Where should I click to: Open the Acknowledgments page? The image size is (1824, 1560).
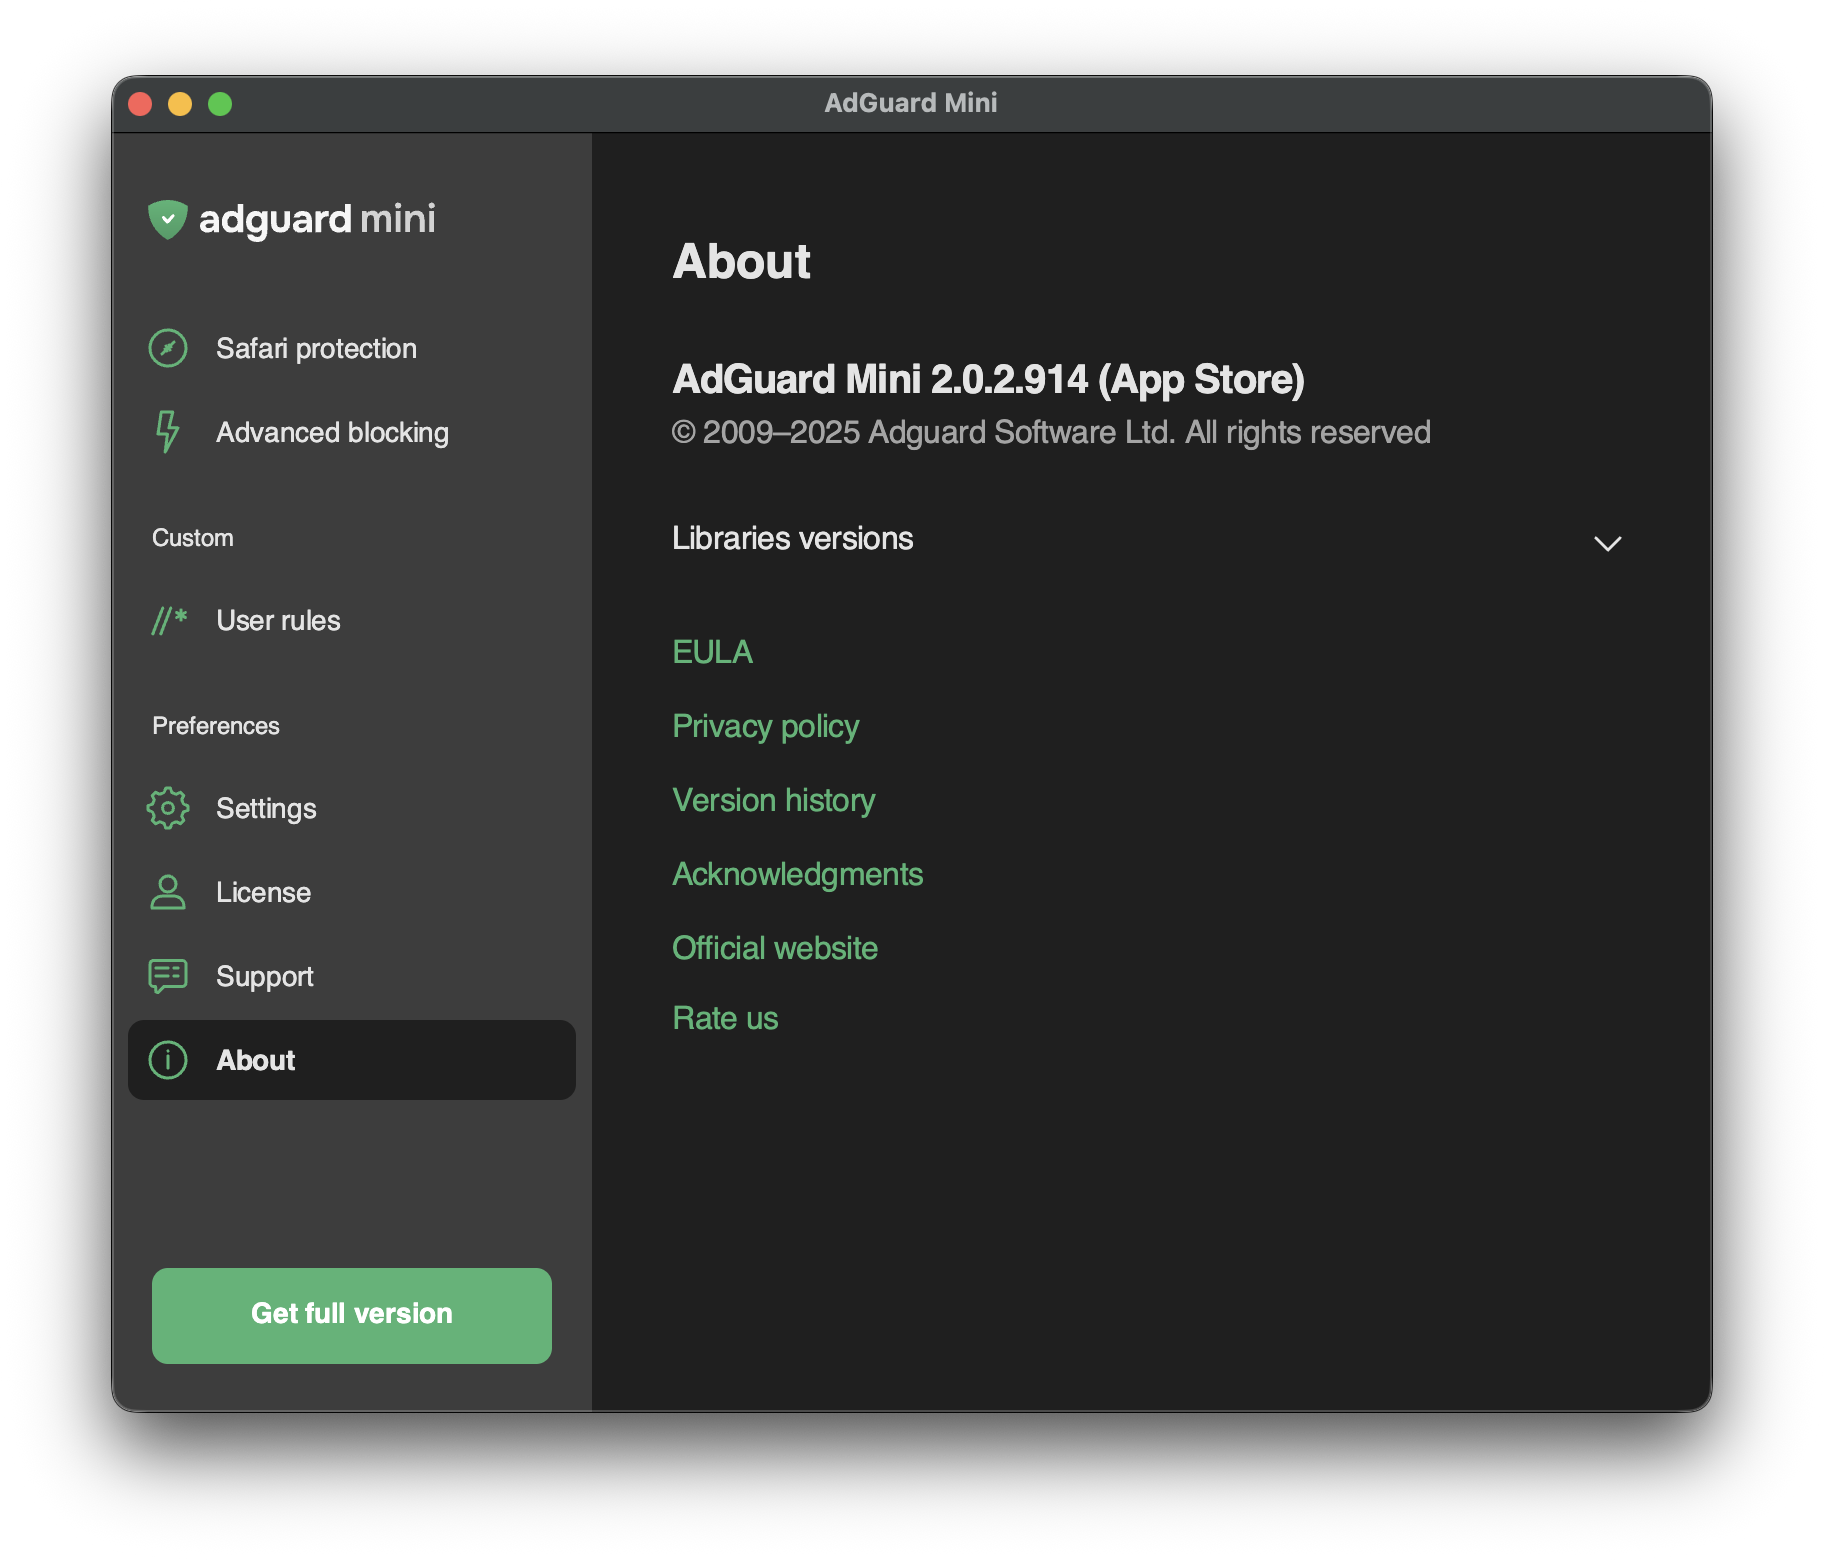[797, 874]
